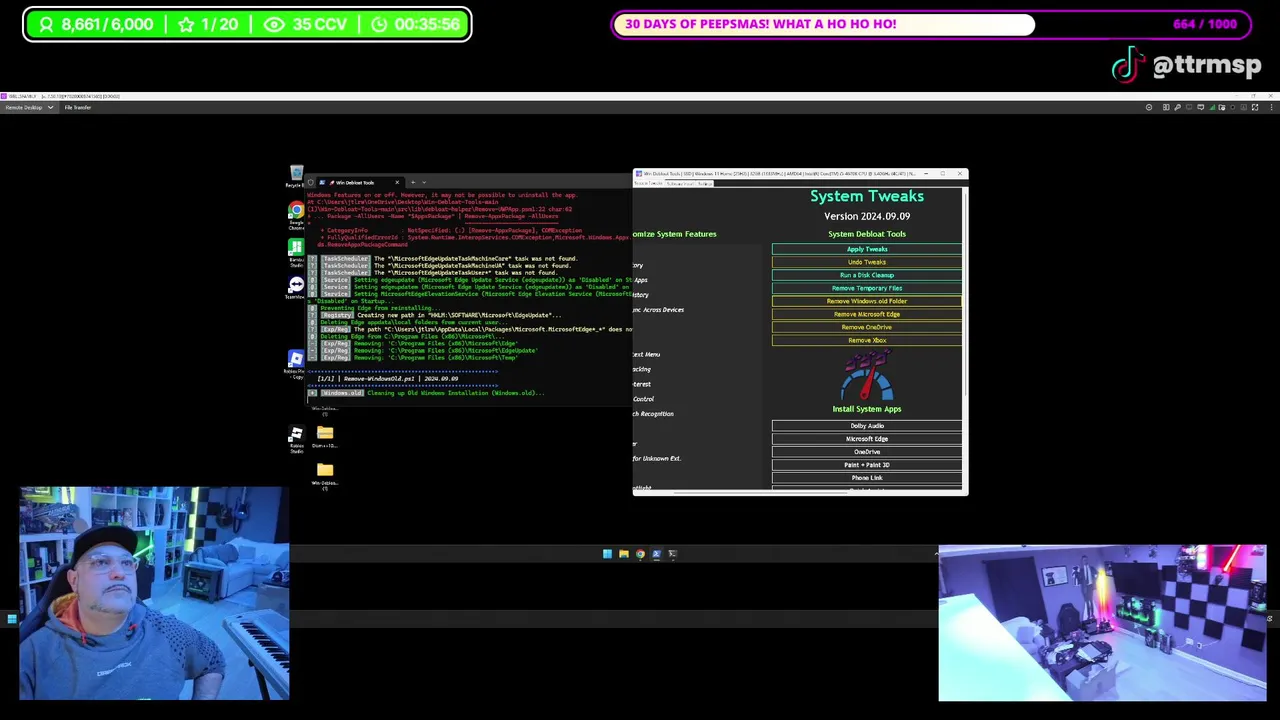Install Phone Link app
The height and width of the screenshot is (720, 1280).
(867, 478)
